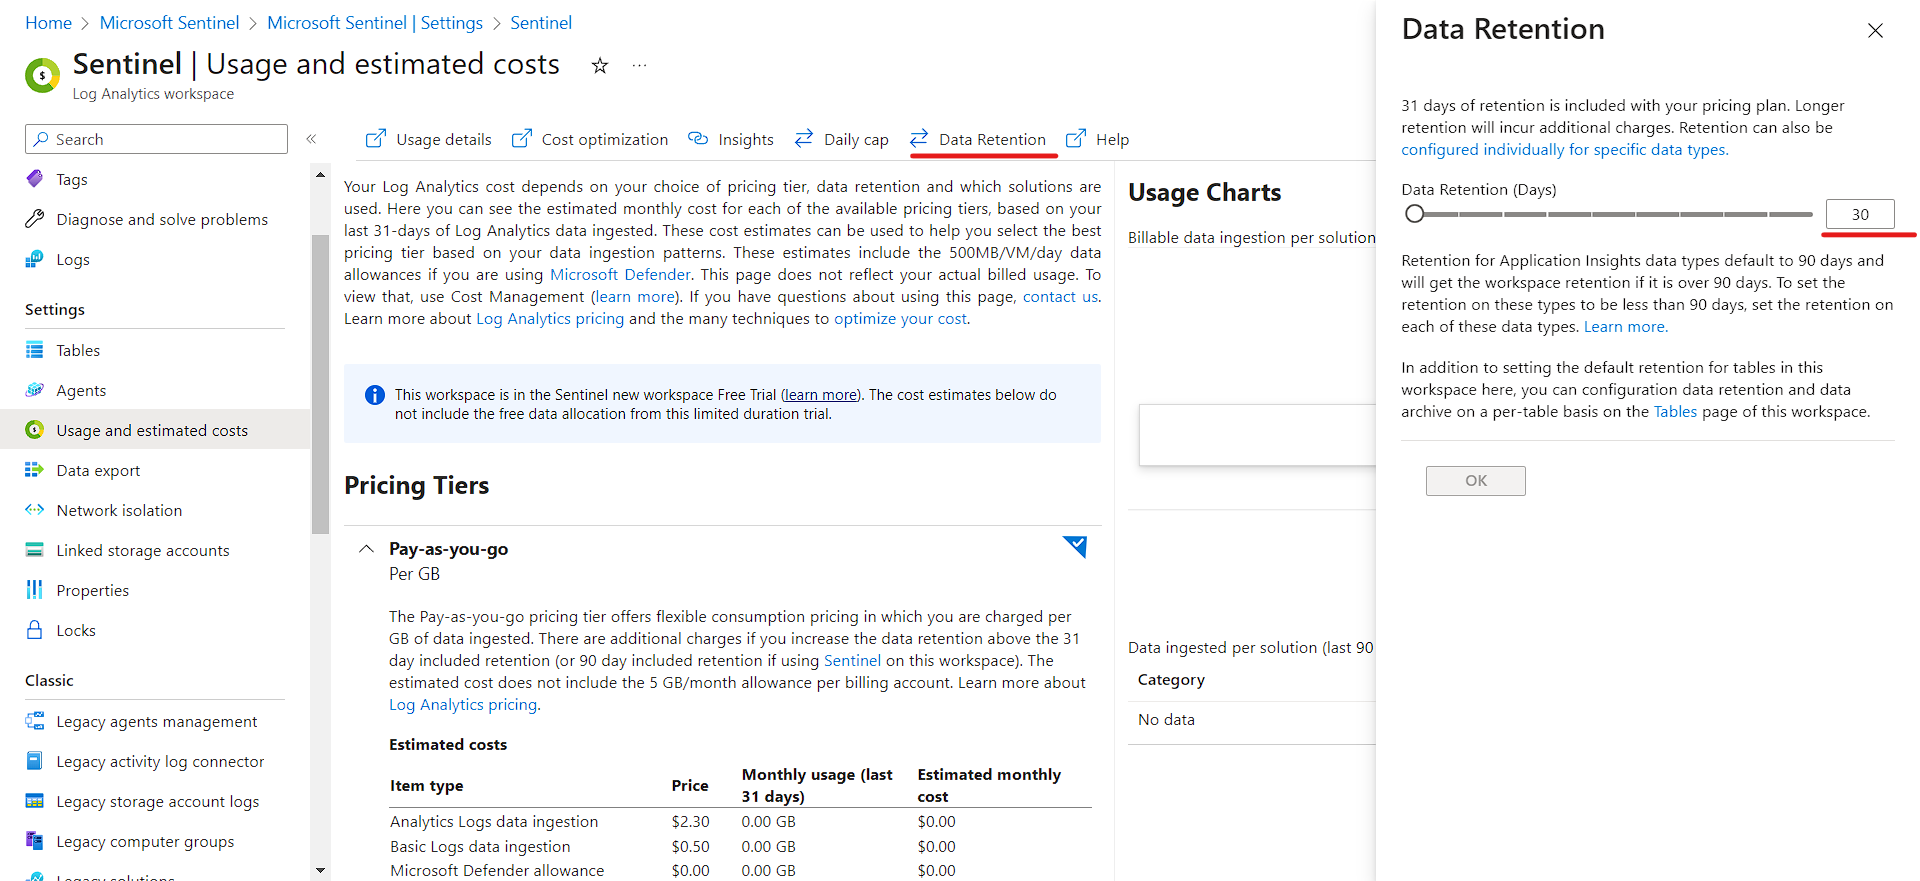This screenshot has width=1920, height=881.
Task: Click the Locks padlock icon
Action: (35, 630)
